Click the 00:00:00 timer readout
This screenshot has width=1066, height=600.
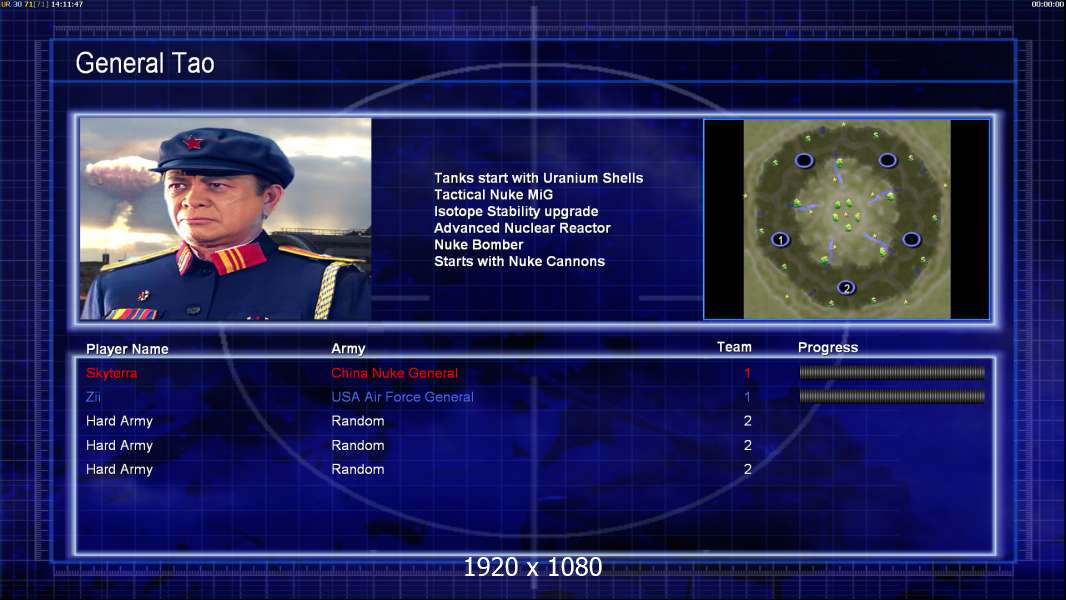(x=1048, y=4)
